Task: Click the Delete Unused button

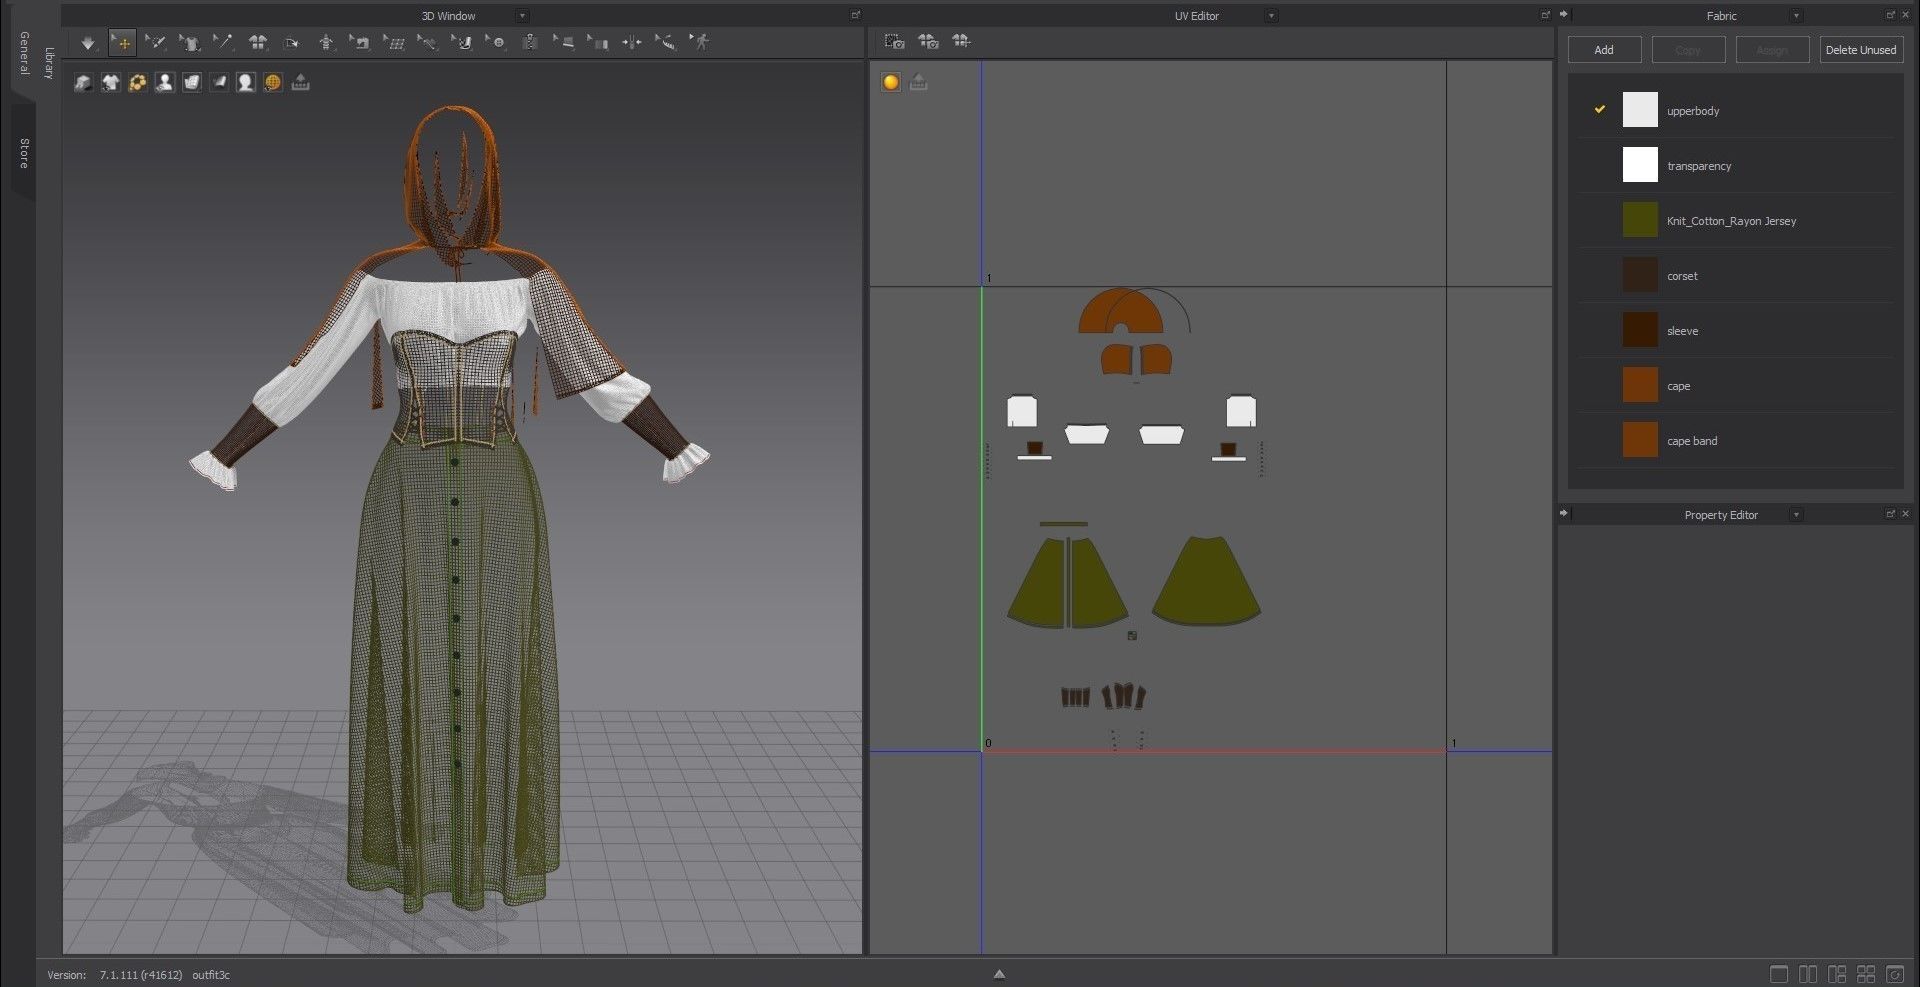Action: point(1860,50)
